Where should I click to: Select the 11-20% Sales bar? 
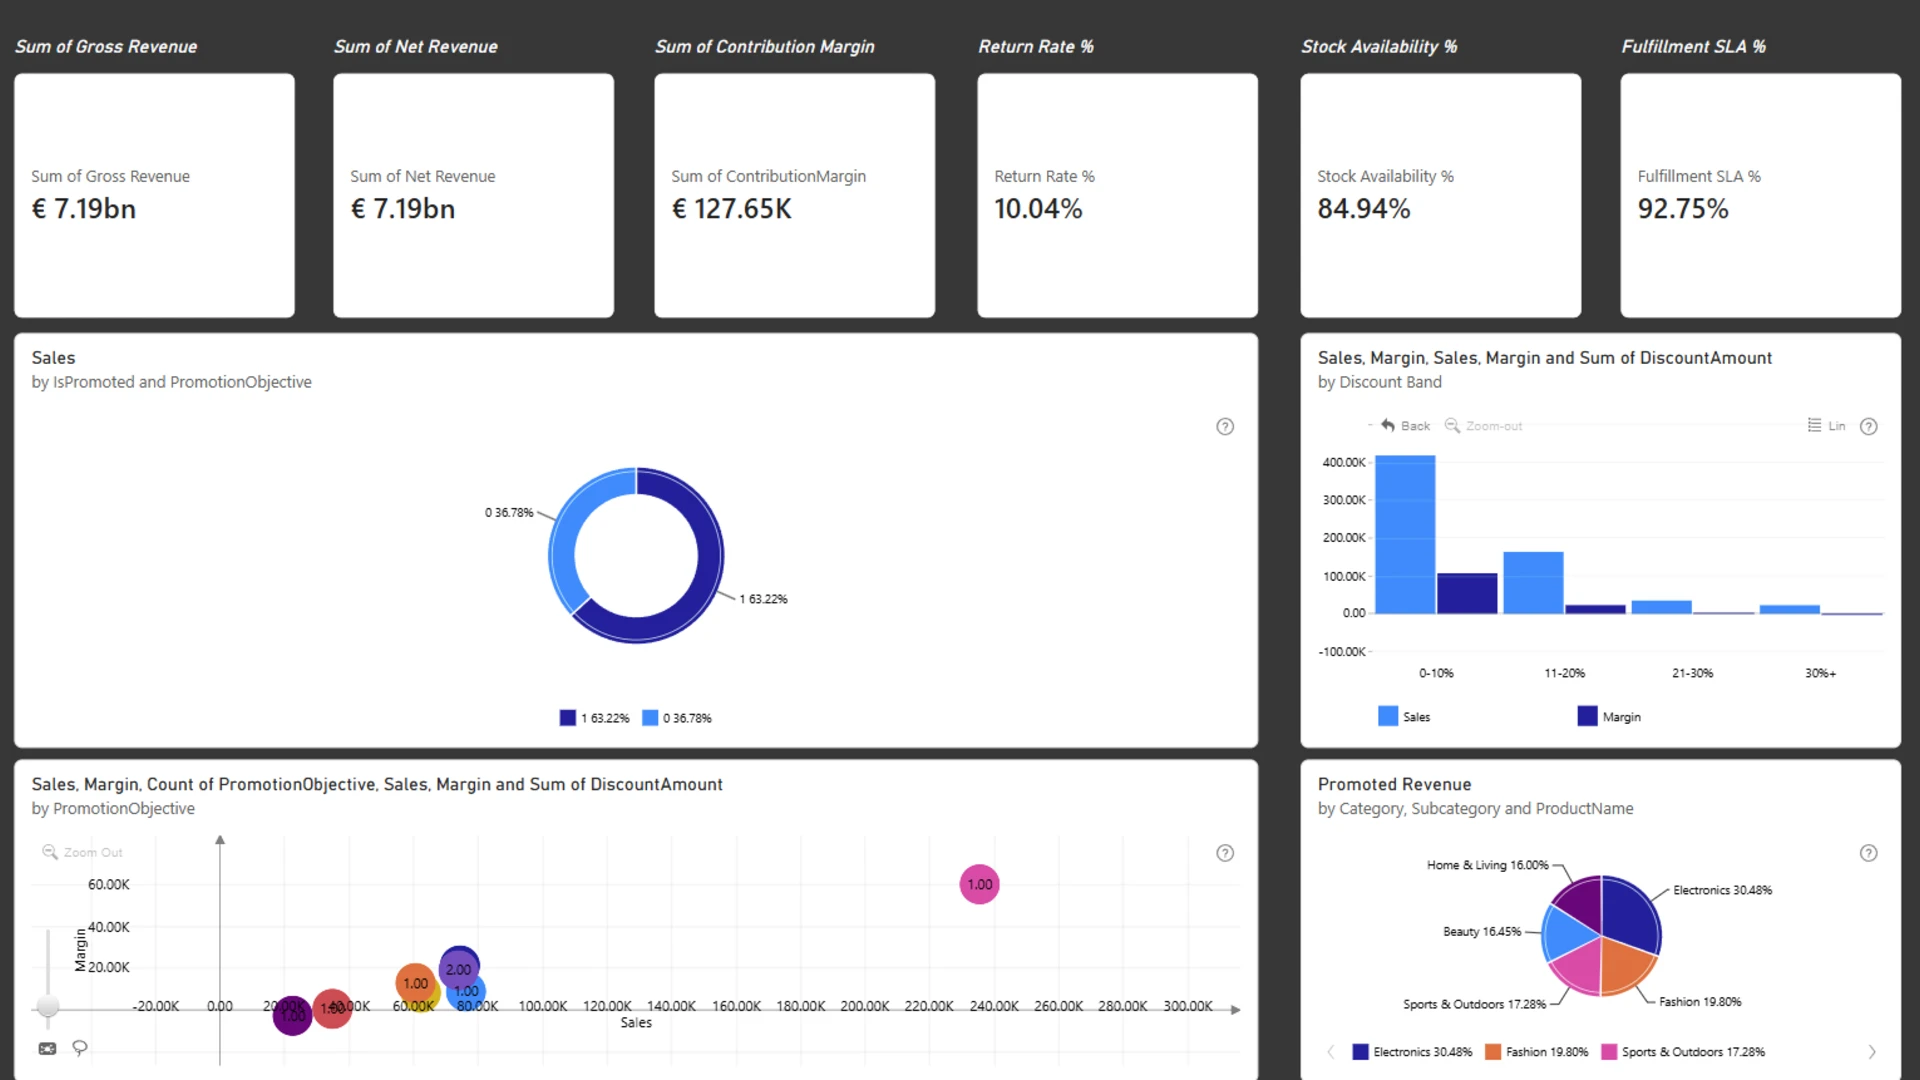[x=1533, y=582]
